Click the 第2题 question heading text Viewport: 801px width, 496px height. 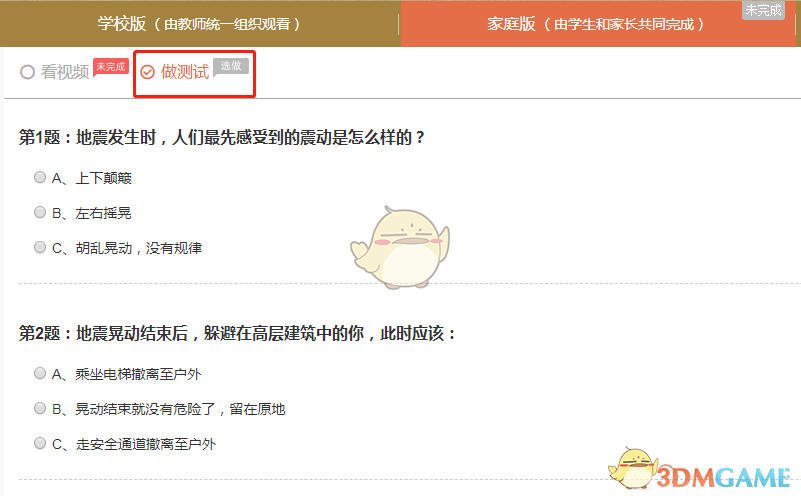pos(237,334)
